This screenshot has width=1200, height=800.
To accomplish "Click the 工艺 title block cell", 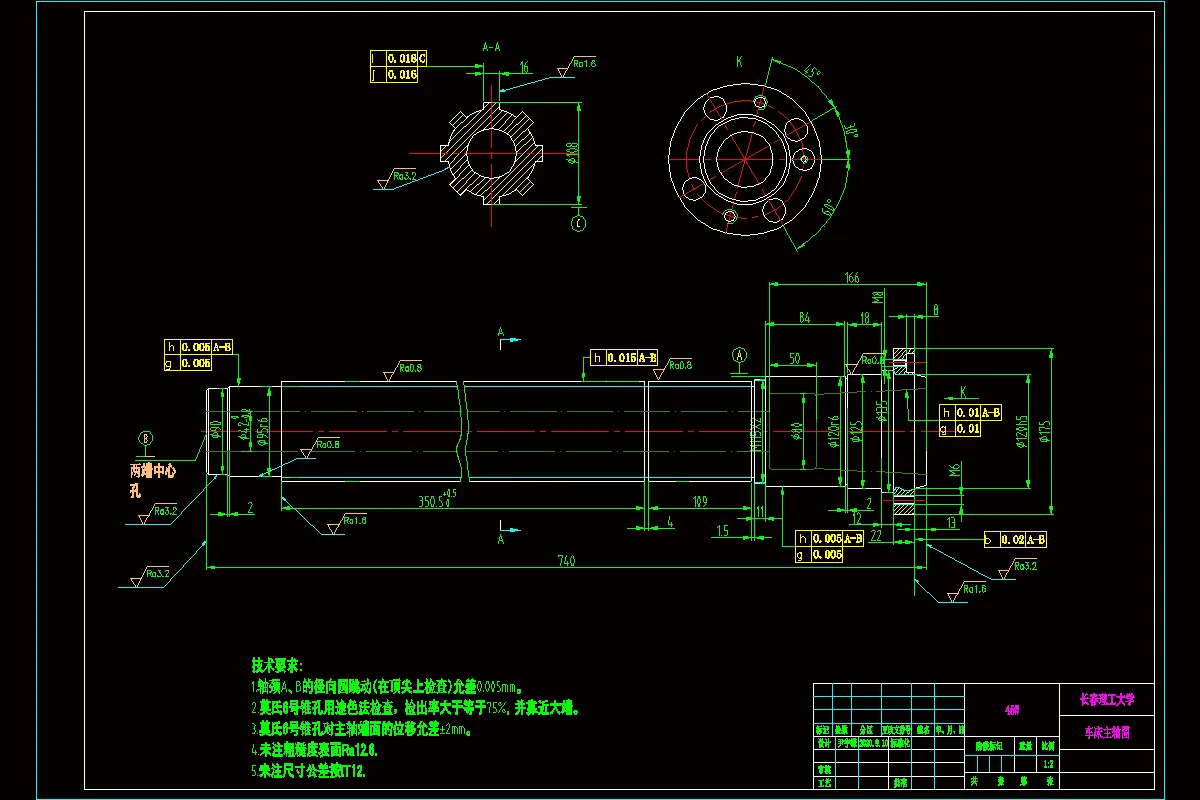I will [x=824, y=784].
